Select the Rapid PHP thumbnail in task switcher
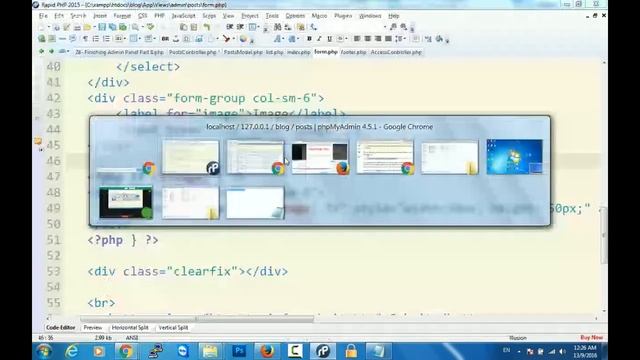The height and width of the screenshot is (360, 640). point(191,157)
